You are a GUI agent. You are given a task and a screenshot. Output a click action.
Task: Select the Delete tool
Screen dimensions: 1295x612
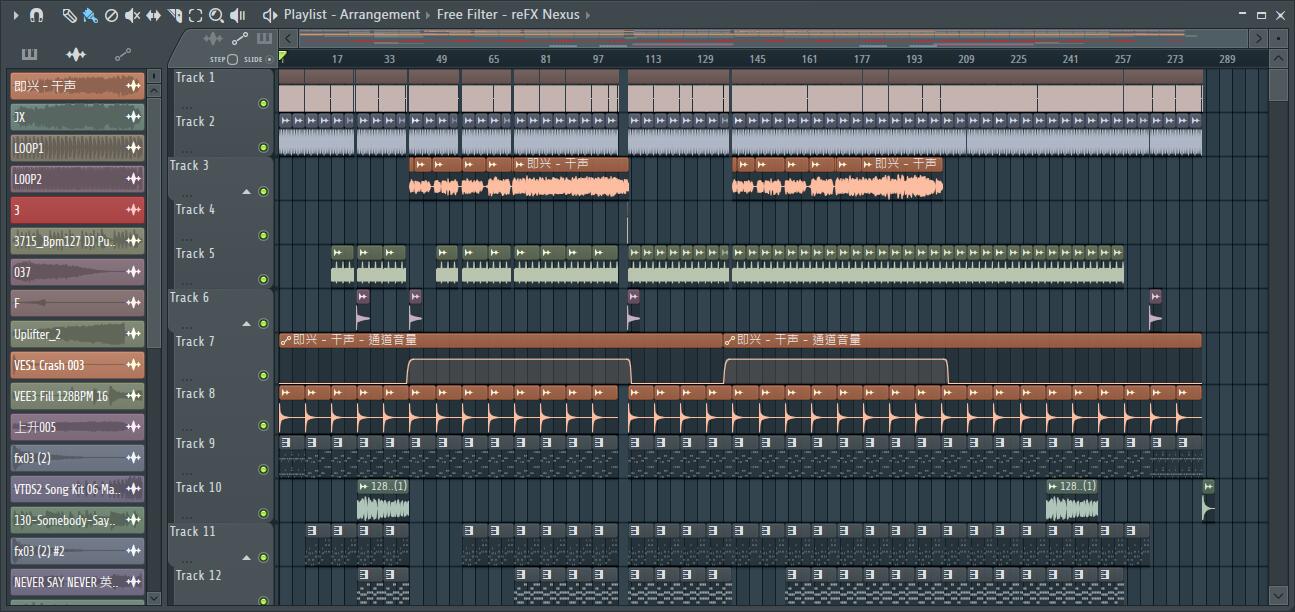click(x=111, y=15)
